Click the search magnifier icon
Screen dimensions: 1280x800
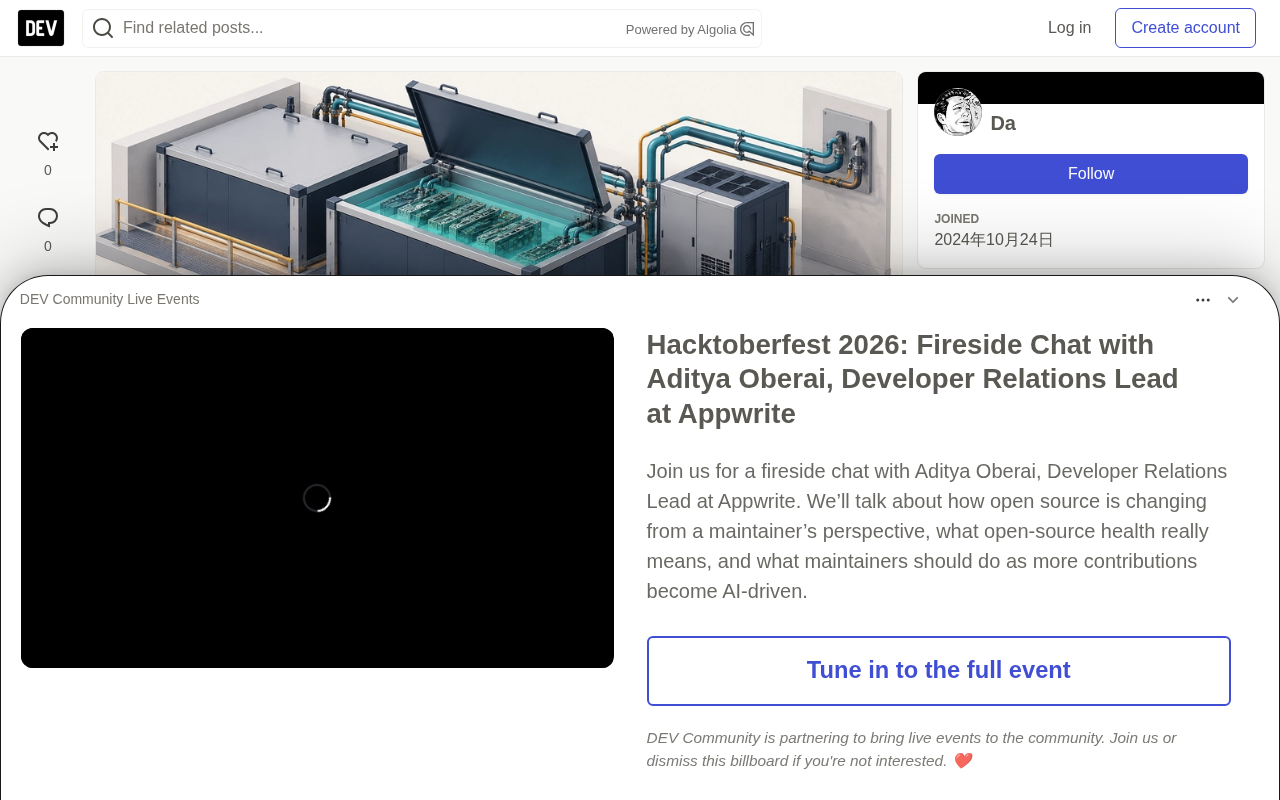coord(103,28)
